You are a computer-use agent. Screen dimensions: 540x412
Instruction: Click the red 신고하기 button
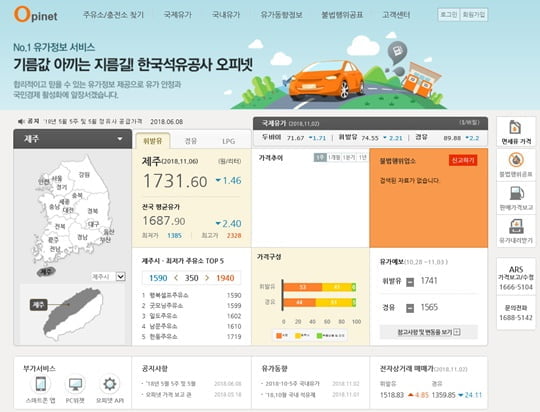[463, 160]
